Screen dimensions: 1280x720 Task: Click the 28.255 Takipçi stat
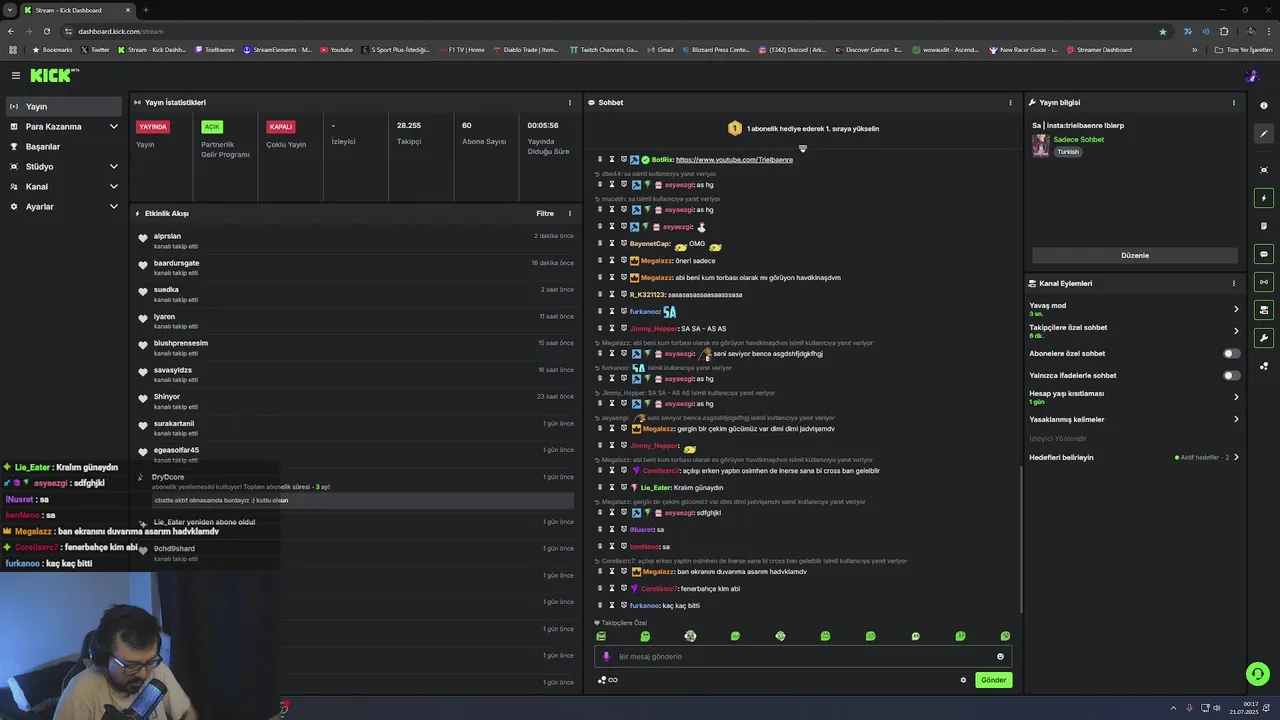409,133
